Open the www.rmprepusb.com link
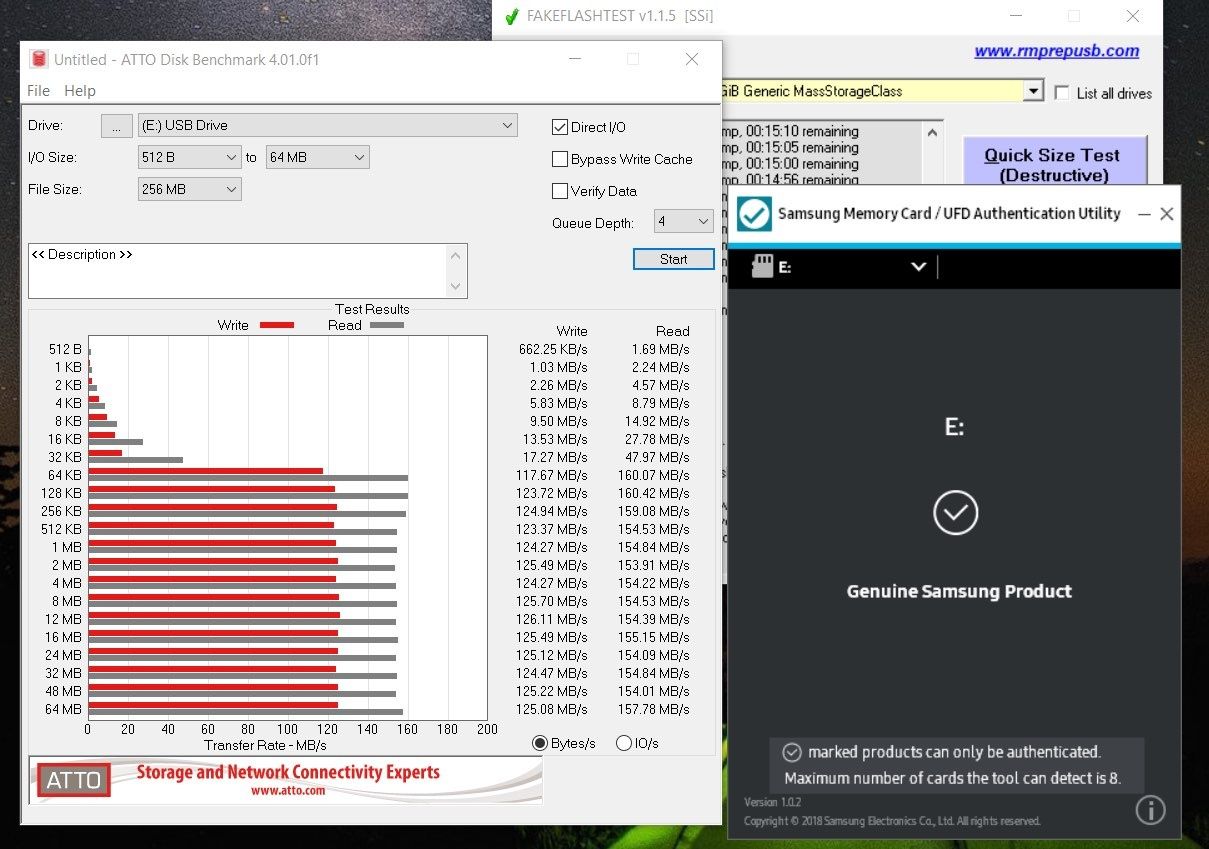The height and width of the screenshot is (849, 1209). (x=1057, y=51)
